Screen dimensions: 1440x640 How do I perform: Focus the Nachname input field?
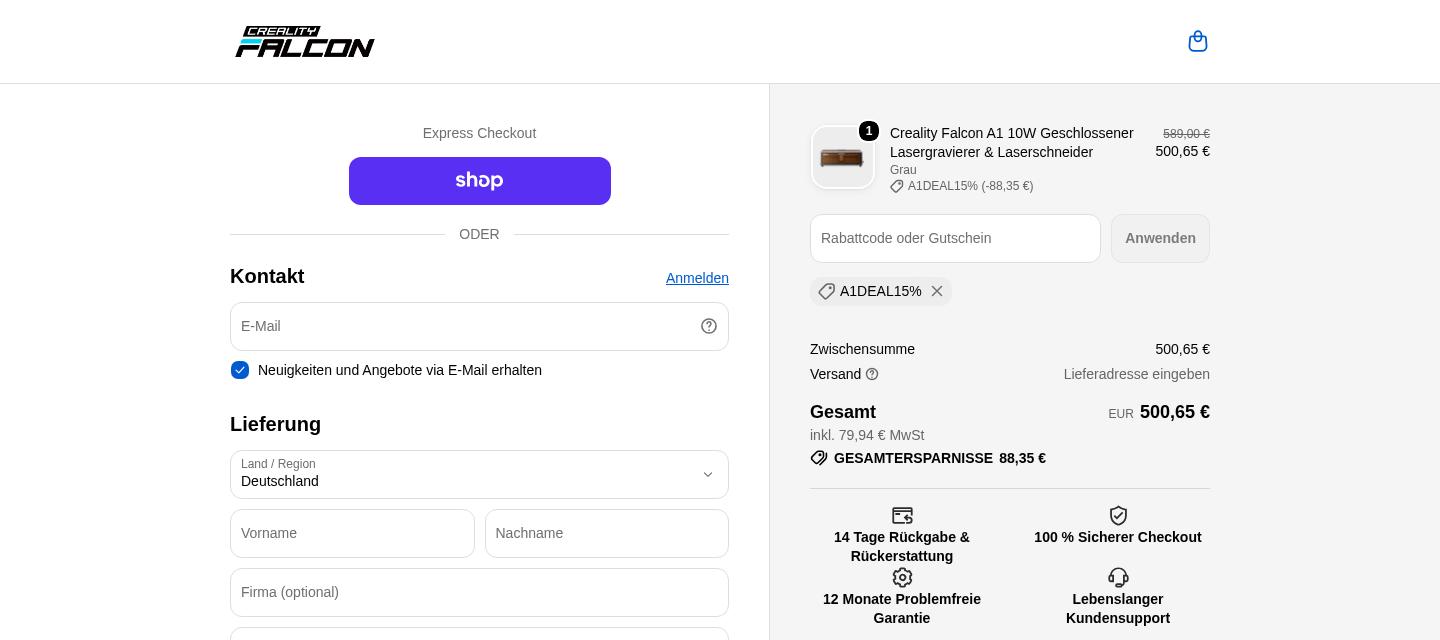(x=607, y=533)
